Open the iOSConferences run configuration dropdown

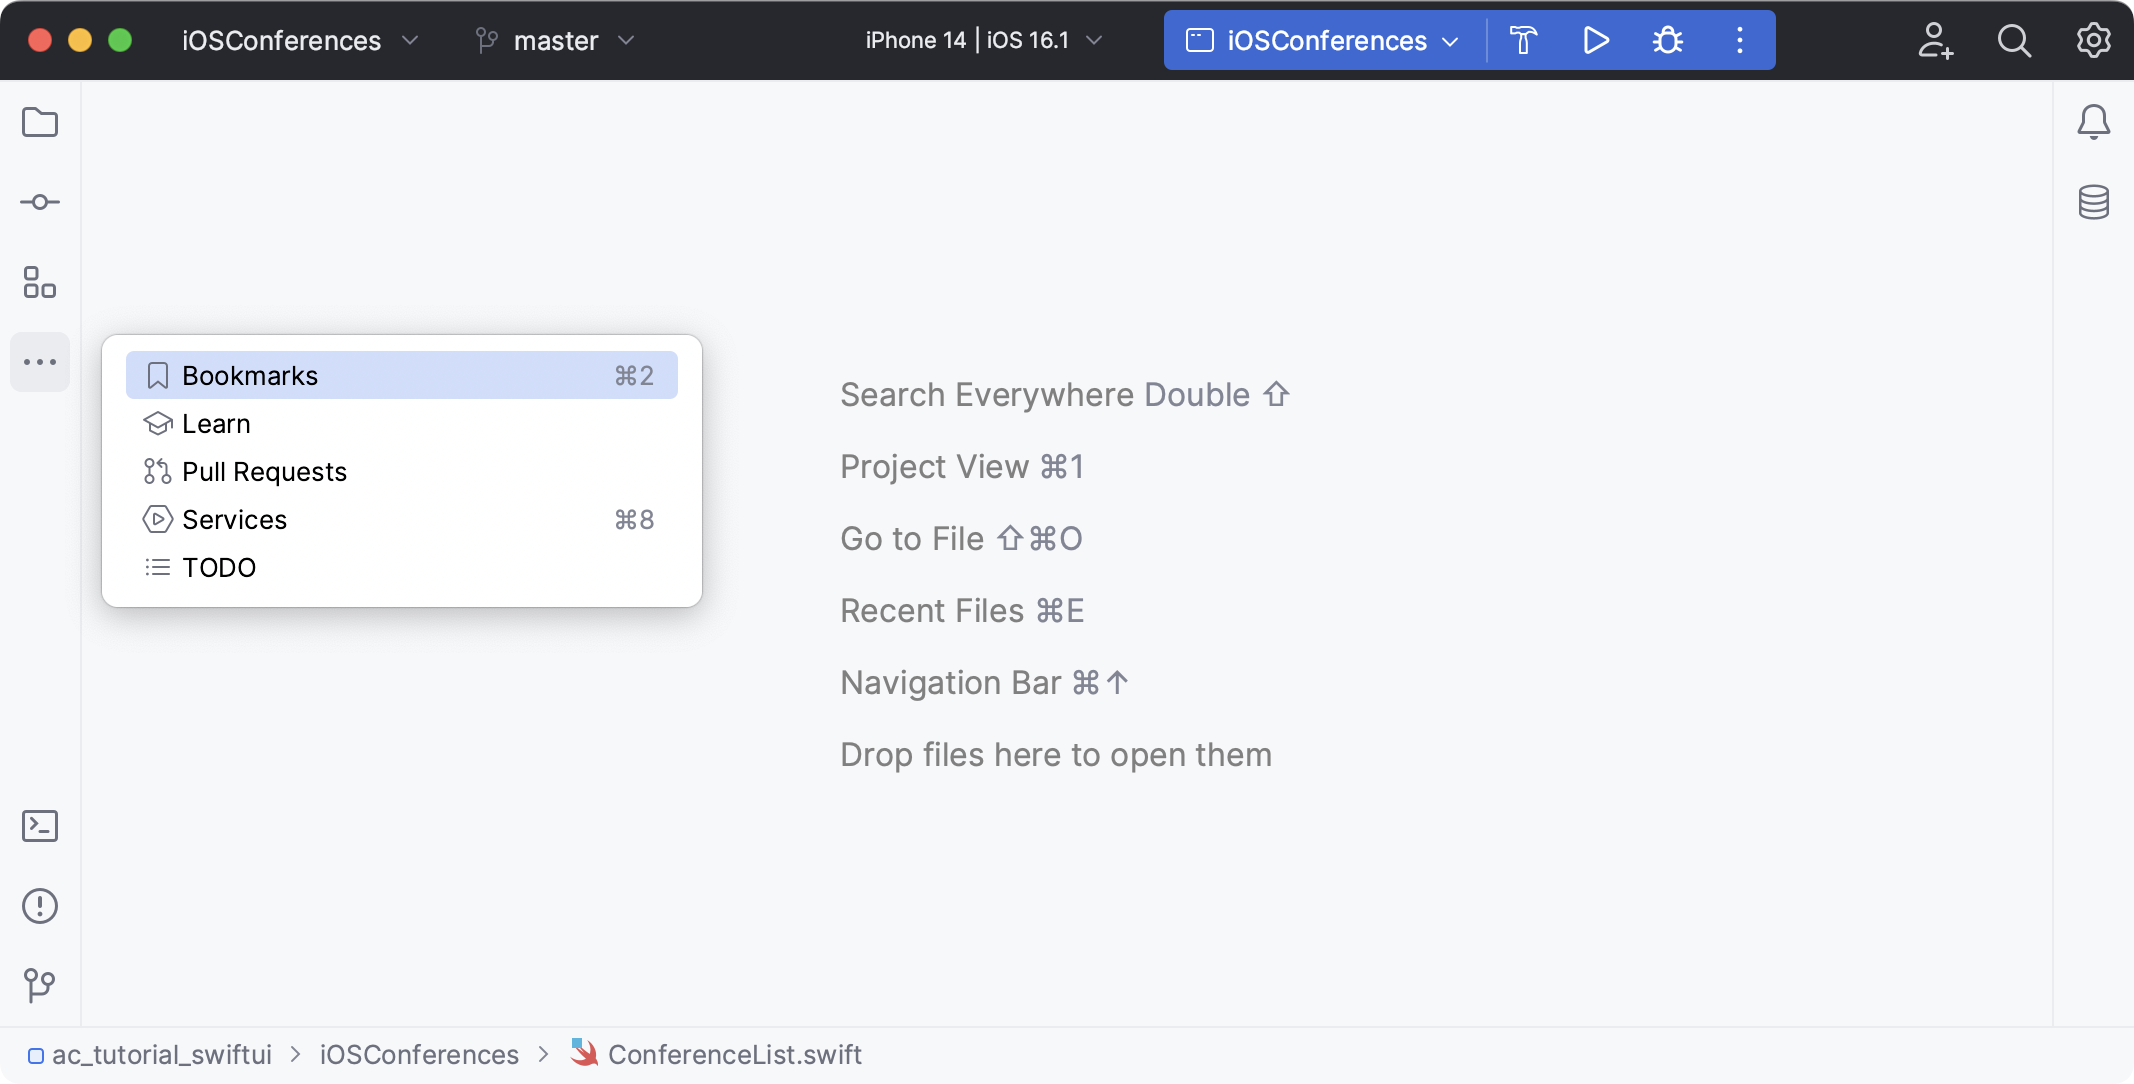pos(1323,40)
